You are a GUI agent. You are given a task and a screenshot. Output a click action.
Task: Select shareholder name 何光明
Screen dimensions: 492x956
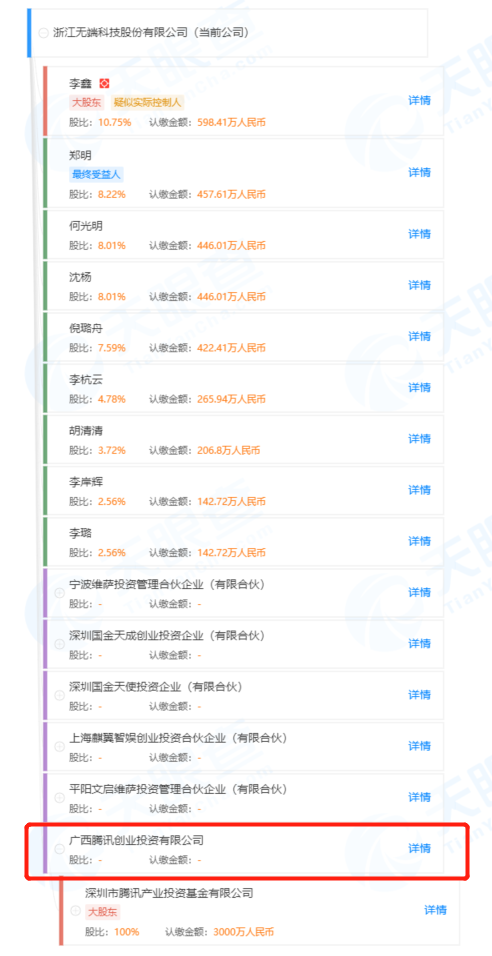(86, 226)
